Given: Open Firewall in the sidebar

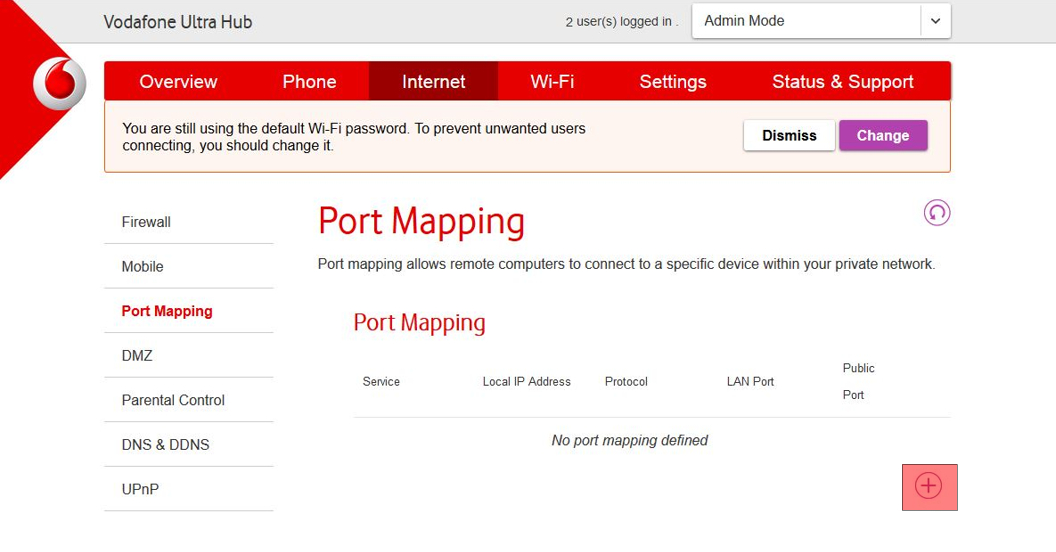Looking at the screenshot, I should coord(146,222).
